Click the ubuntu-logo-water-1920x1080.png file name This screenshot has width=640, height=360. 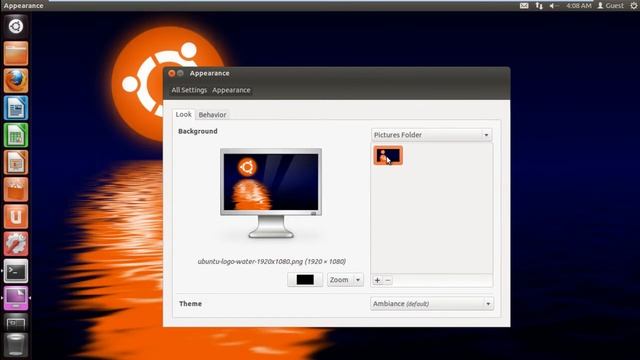(250, 261)
